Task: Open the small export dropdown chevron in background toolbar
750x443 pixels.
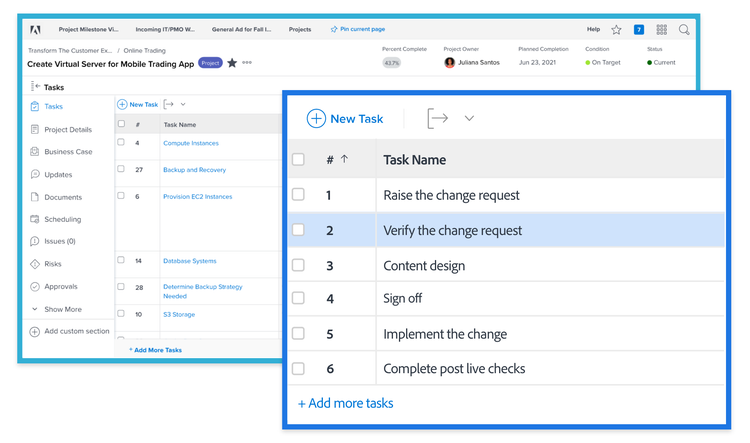Action: pyautogui.click(x=183, y=104)
